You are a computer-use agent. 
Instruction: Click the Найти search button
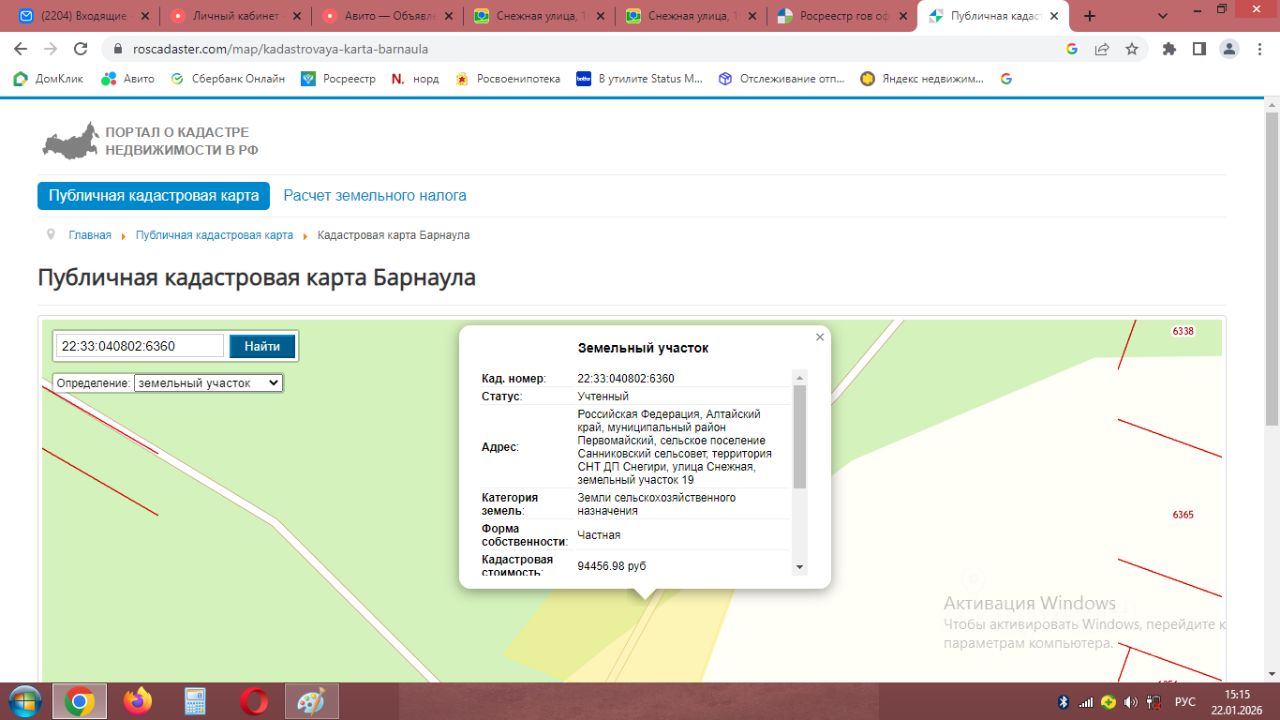click(262, 346)
